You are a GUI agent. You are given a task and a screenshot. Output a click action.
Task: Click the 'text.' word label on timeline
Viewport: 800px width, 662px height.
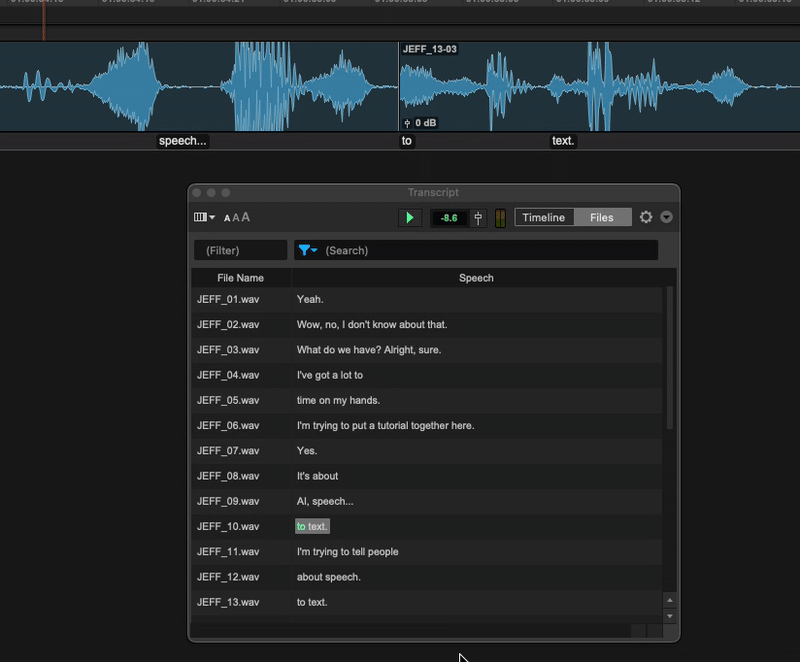563,141
